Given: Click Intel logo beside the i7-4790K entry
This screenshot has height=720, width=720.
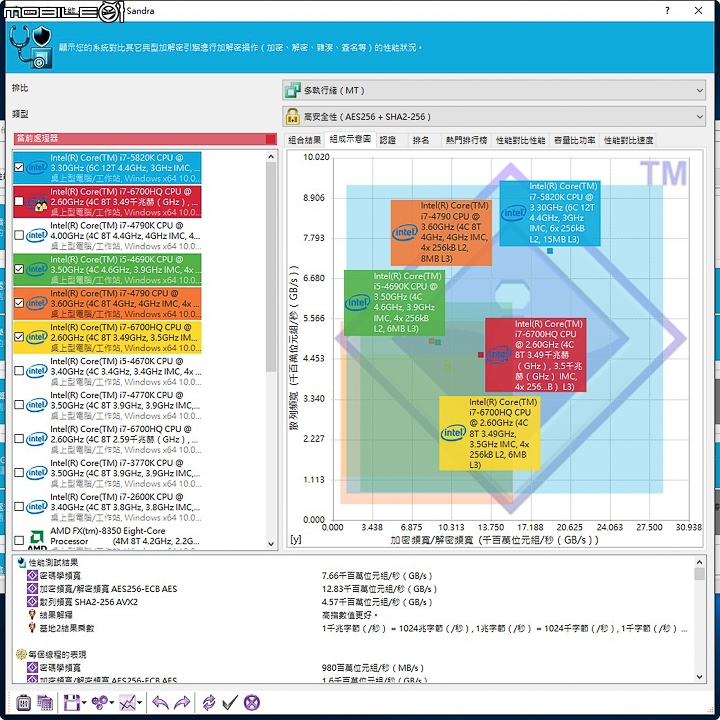Looking at the screenshot, I should (37, 236).
